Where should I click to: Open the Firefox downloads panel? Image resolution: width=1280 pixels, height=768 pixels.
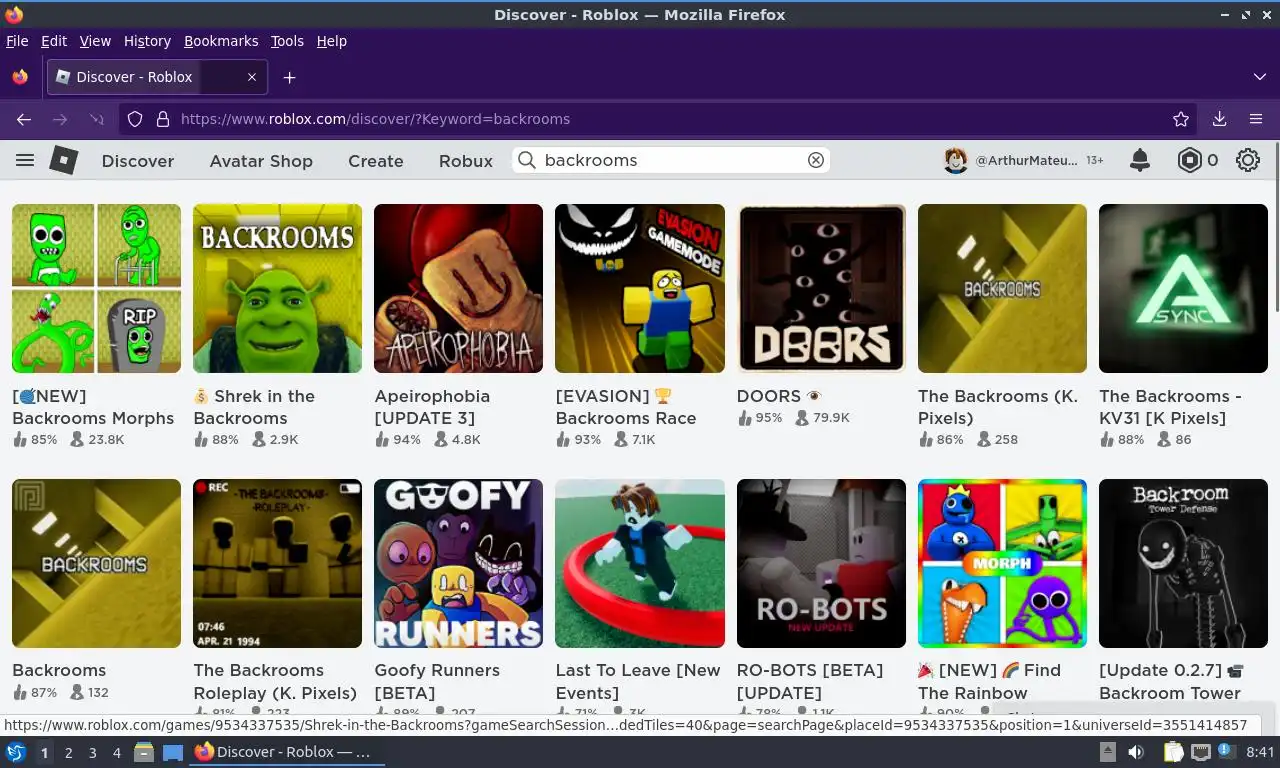[x=1219, y=119]
